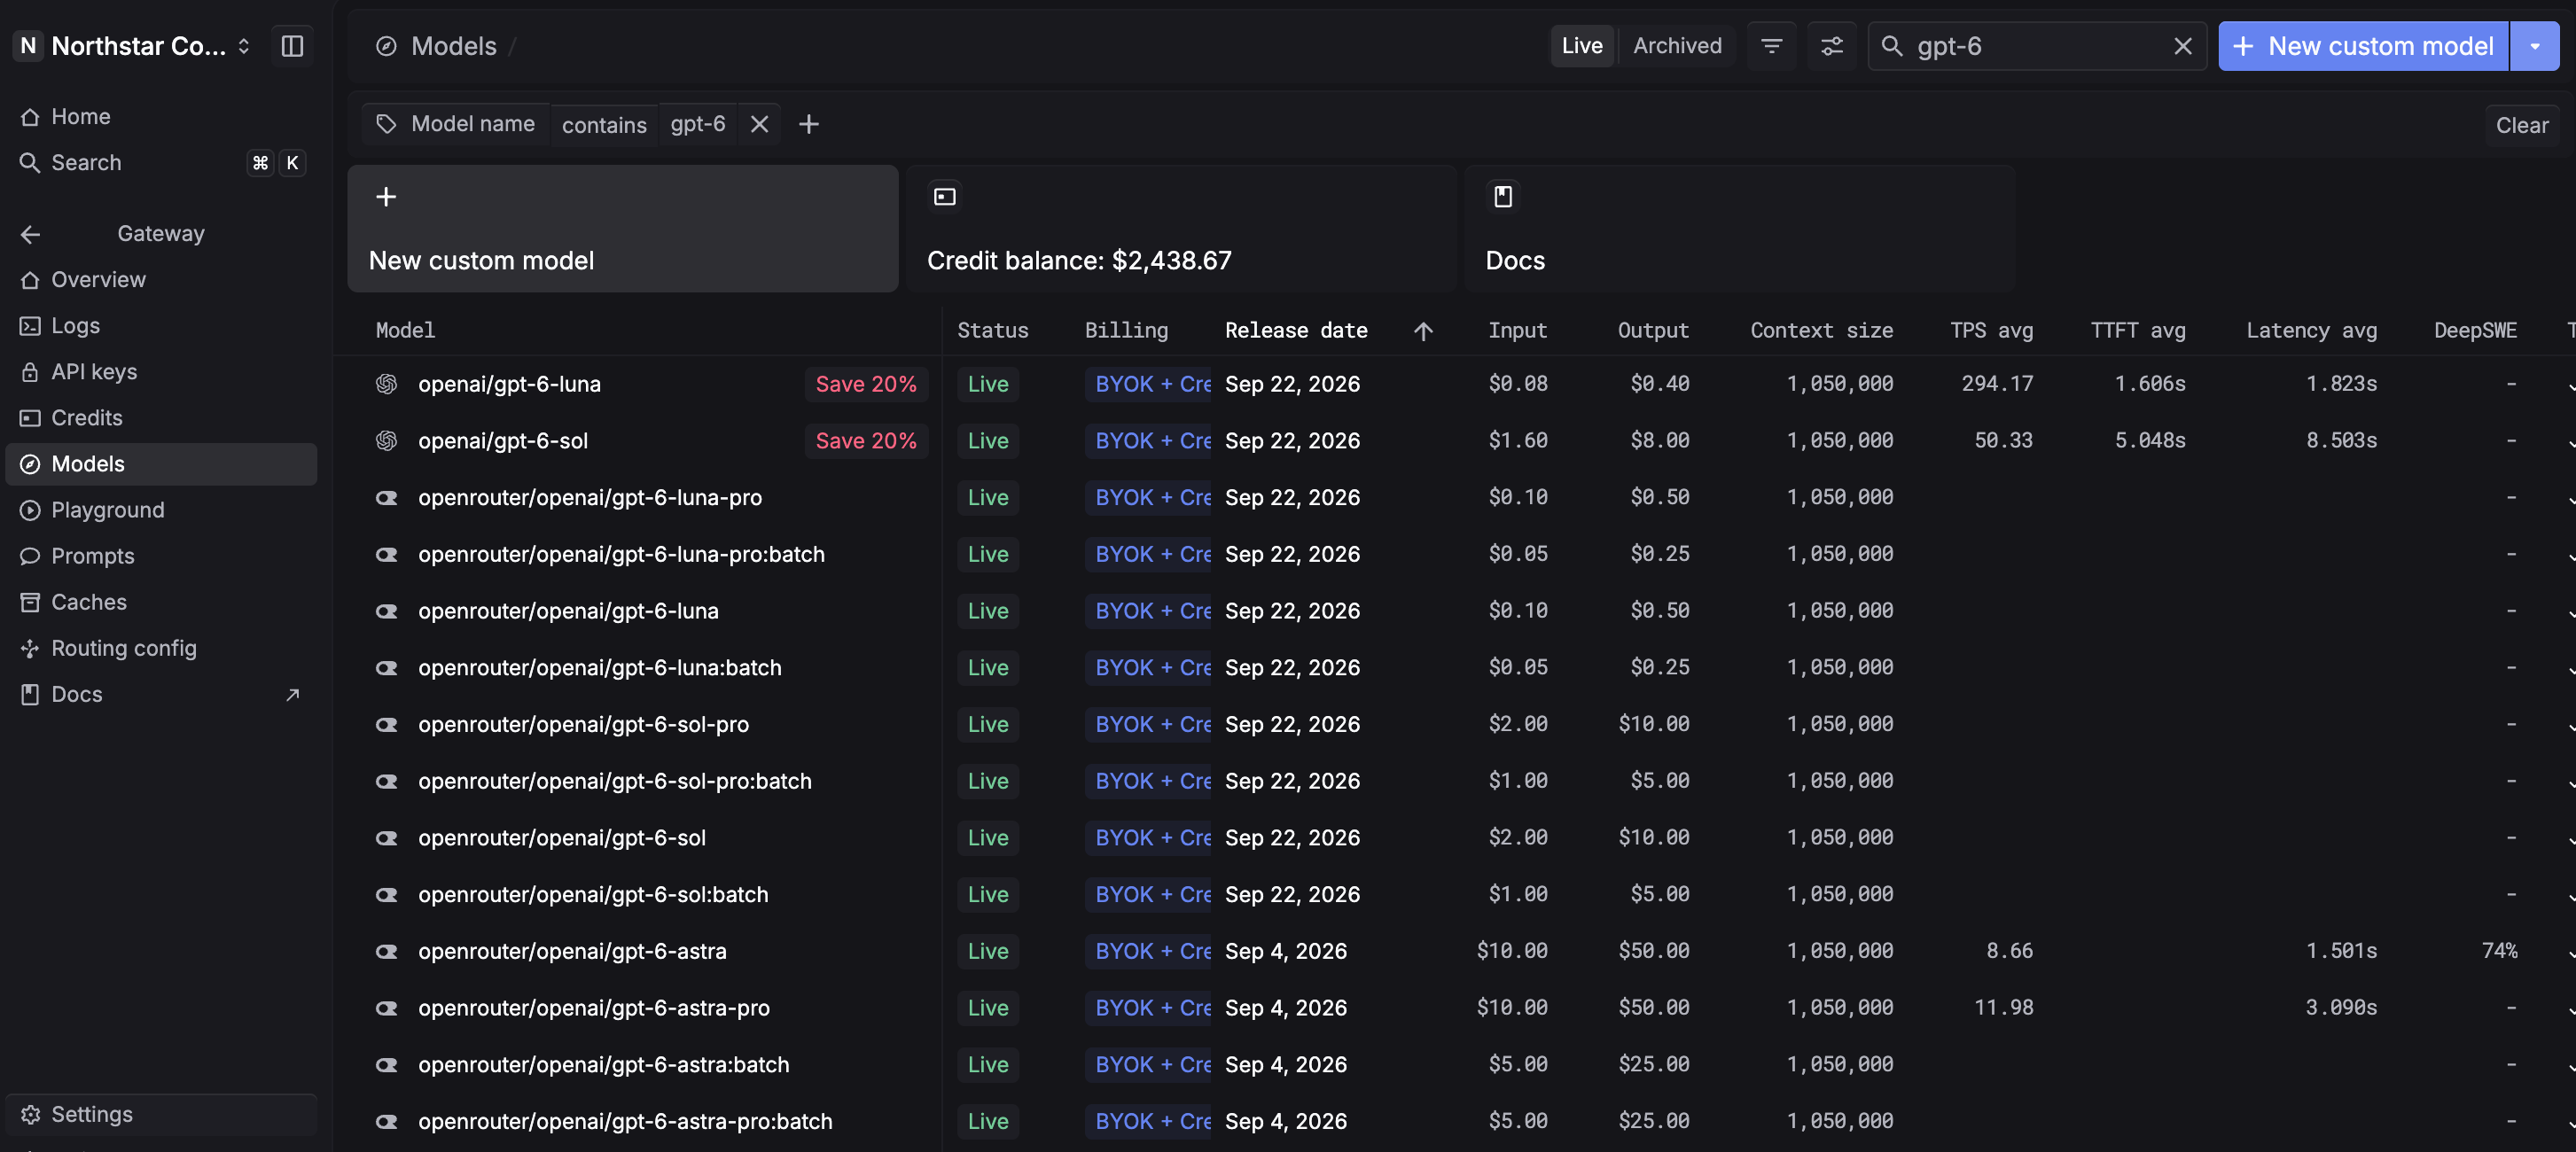Click the Live status of openrouter/openai/gpt-6-luna
2576x1152 pixels.
[x=988, y=611]
